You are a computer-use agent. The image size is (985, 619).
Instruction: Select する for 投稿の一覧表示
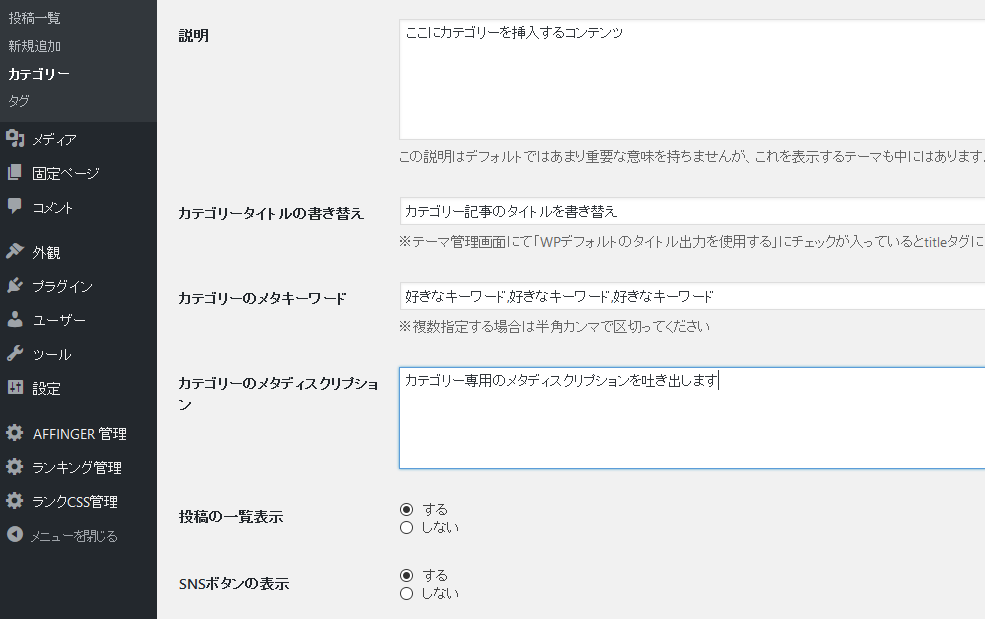[406, 509]
